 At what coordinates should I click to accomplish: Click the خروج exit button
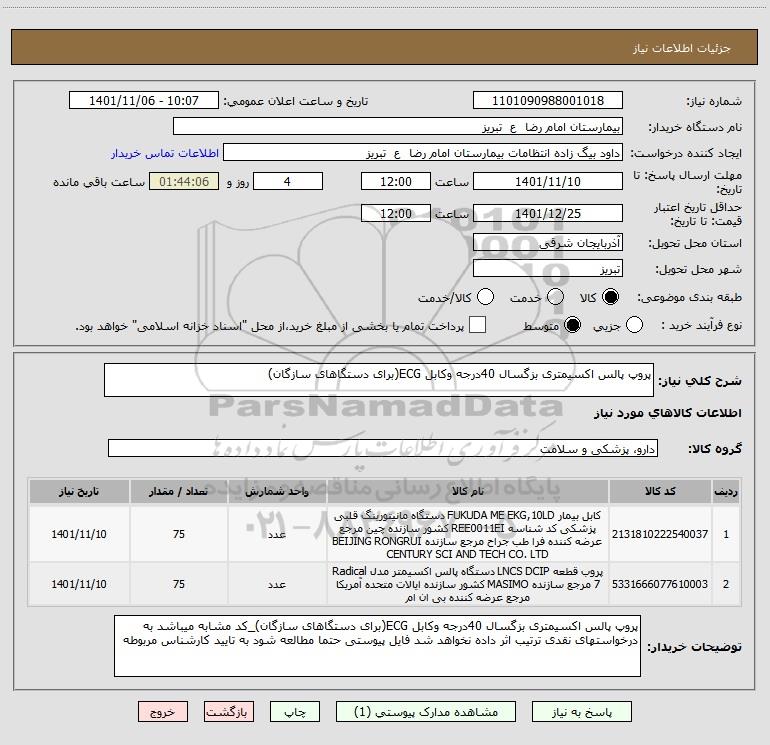tap(163, 712)
